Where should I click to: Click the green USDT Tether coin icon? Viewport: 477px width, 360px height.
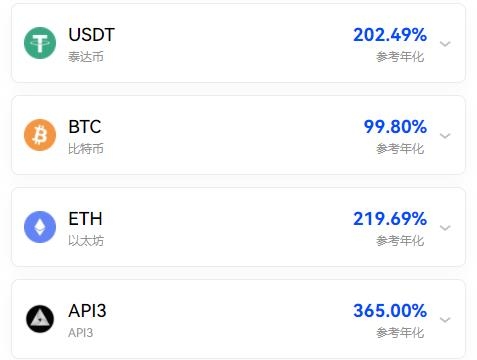[x=40, y=43]
